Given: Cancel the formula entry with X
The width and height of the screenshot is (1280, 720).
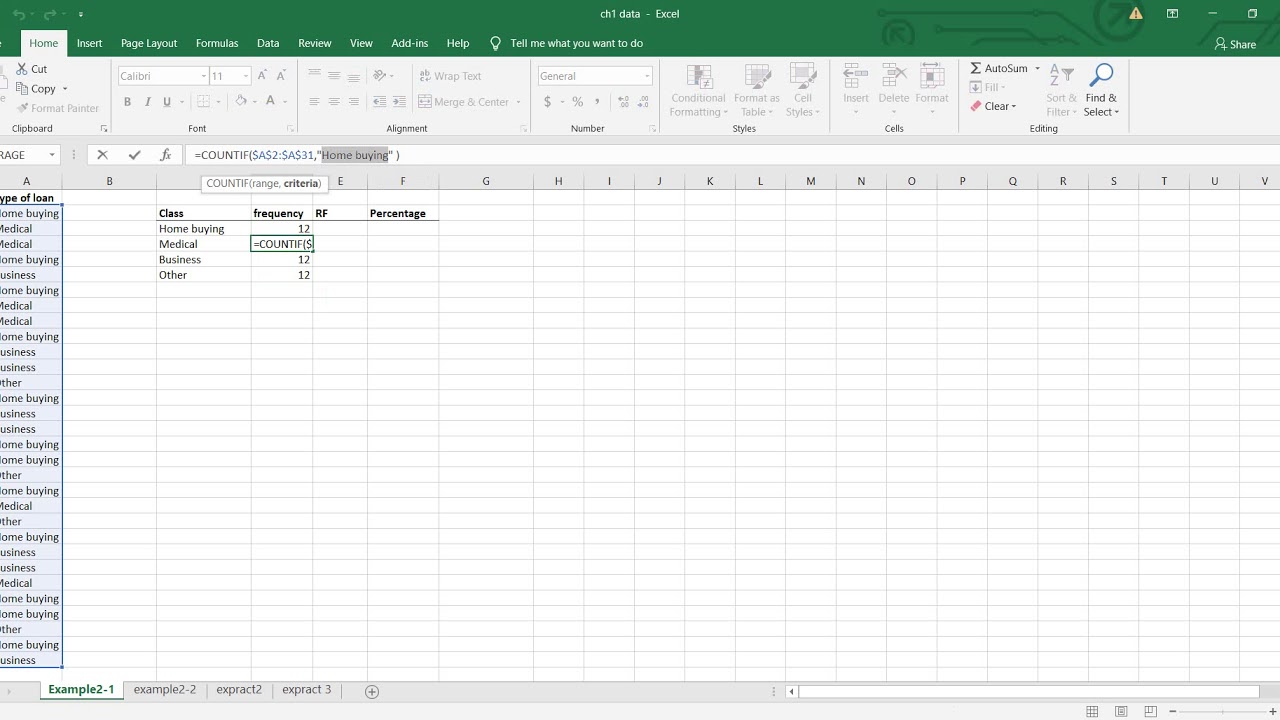Looking at the screenshot, I should coord(102,155).
